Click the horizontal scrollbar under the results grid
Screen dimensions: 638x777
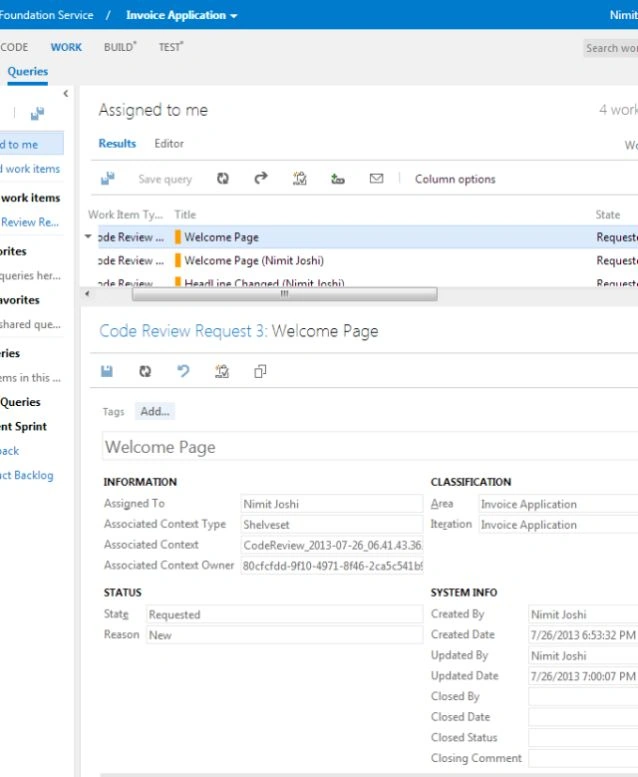pyautogui.click(x=285, y=294)
